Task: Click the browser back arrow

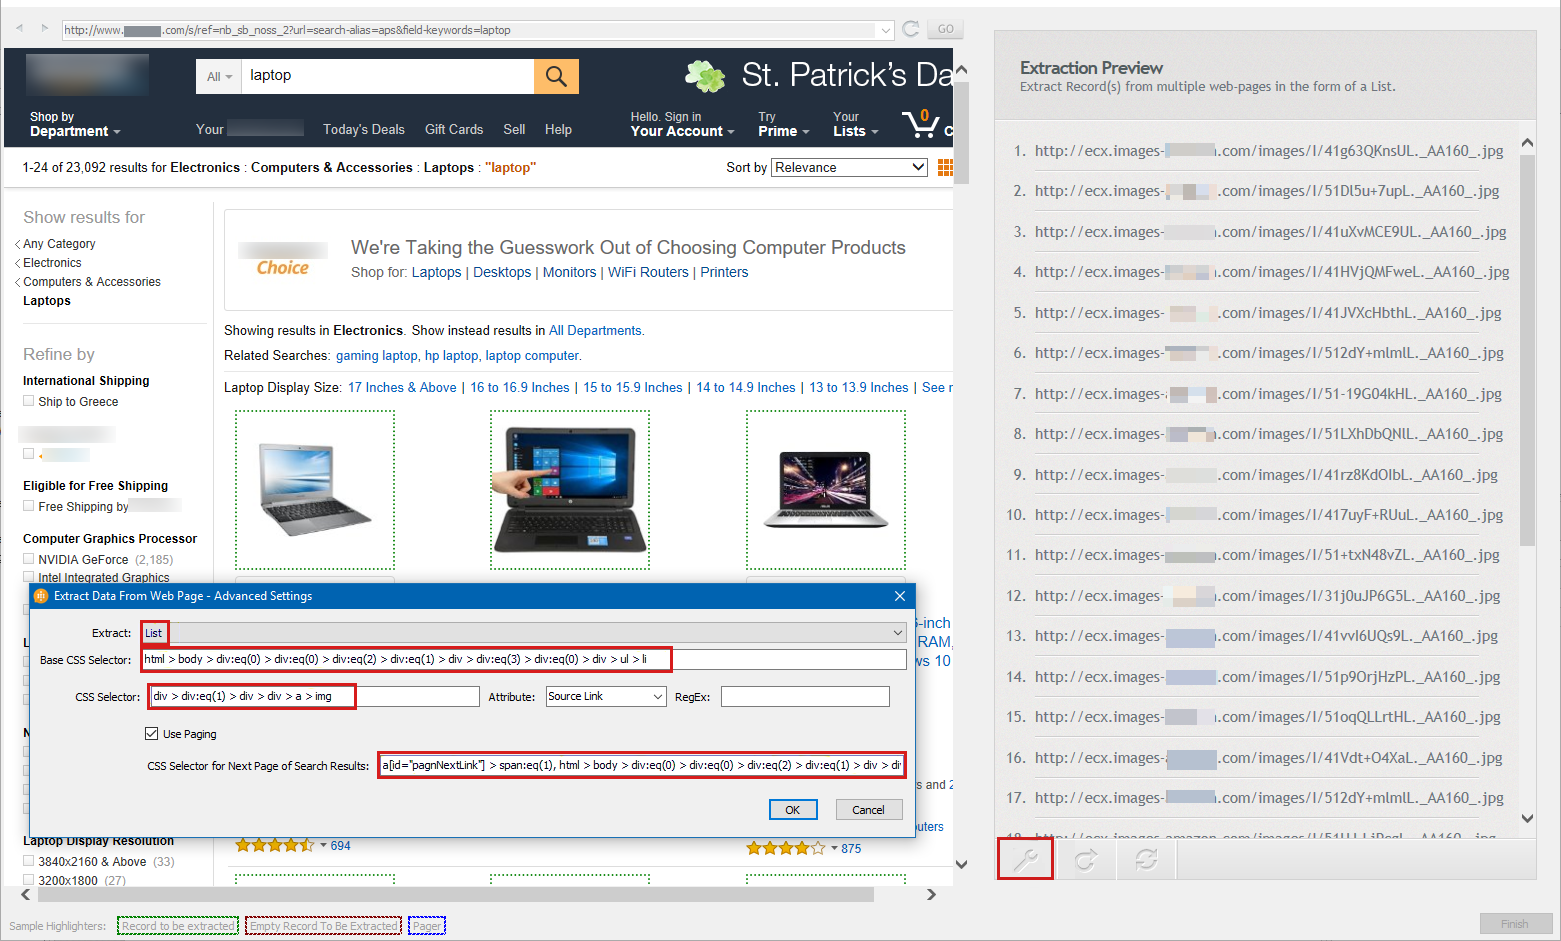Action: [x=19, y=28]
